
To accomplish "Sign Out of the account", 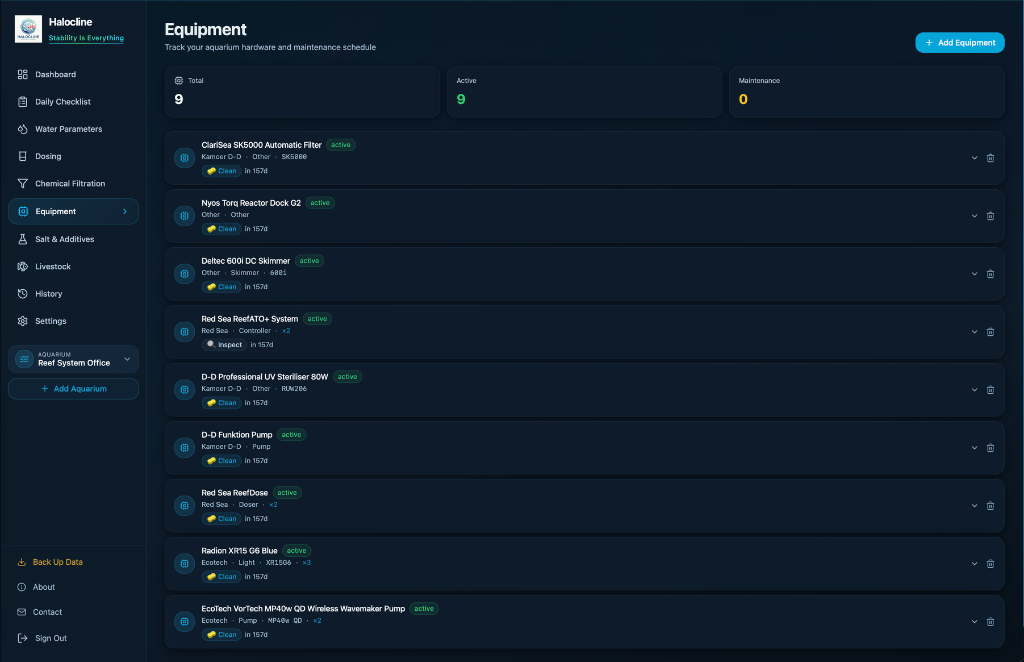I will click(x=42, y=638).
